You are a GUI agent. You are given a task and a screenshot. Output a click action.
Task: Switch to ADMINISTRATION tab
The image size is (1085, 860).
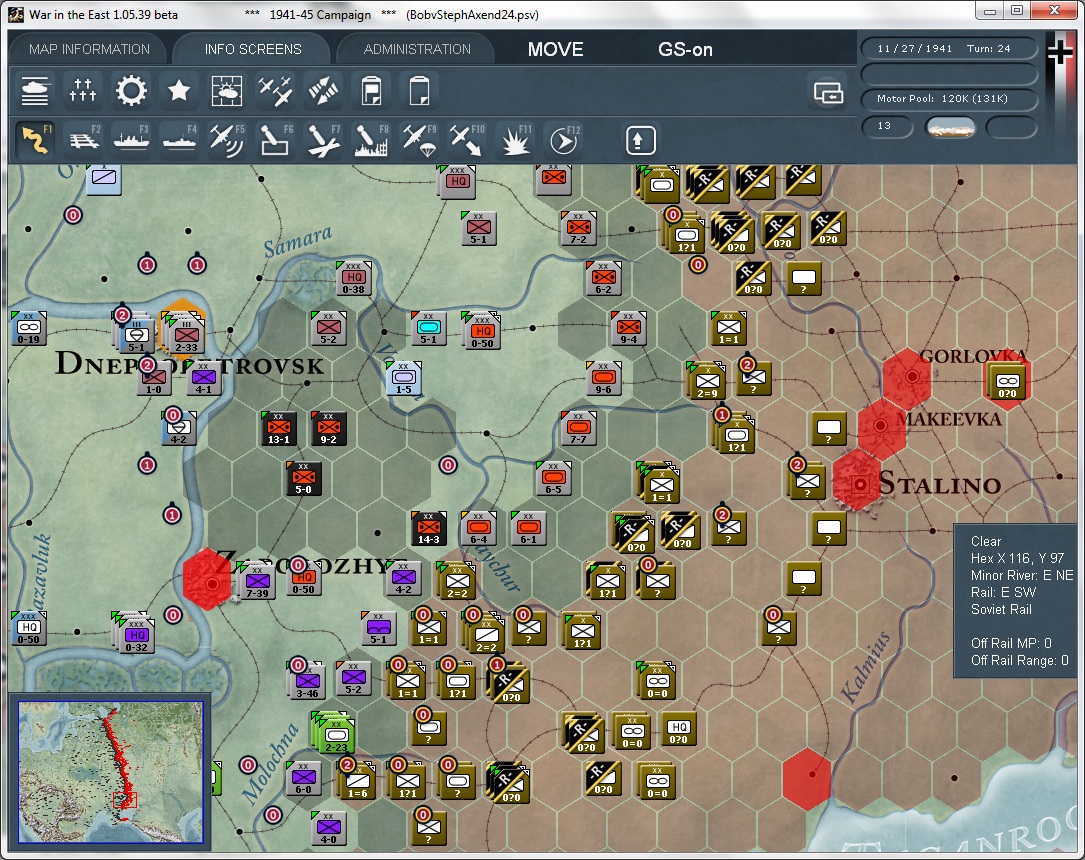tap(417, 49)
